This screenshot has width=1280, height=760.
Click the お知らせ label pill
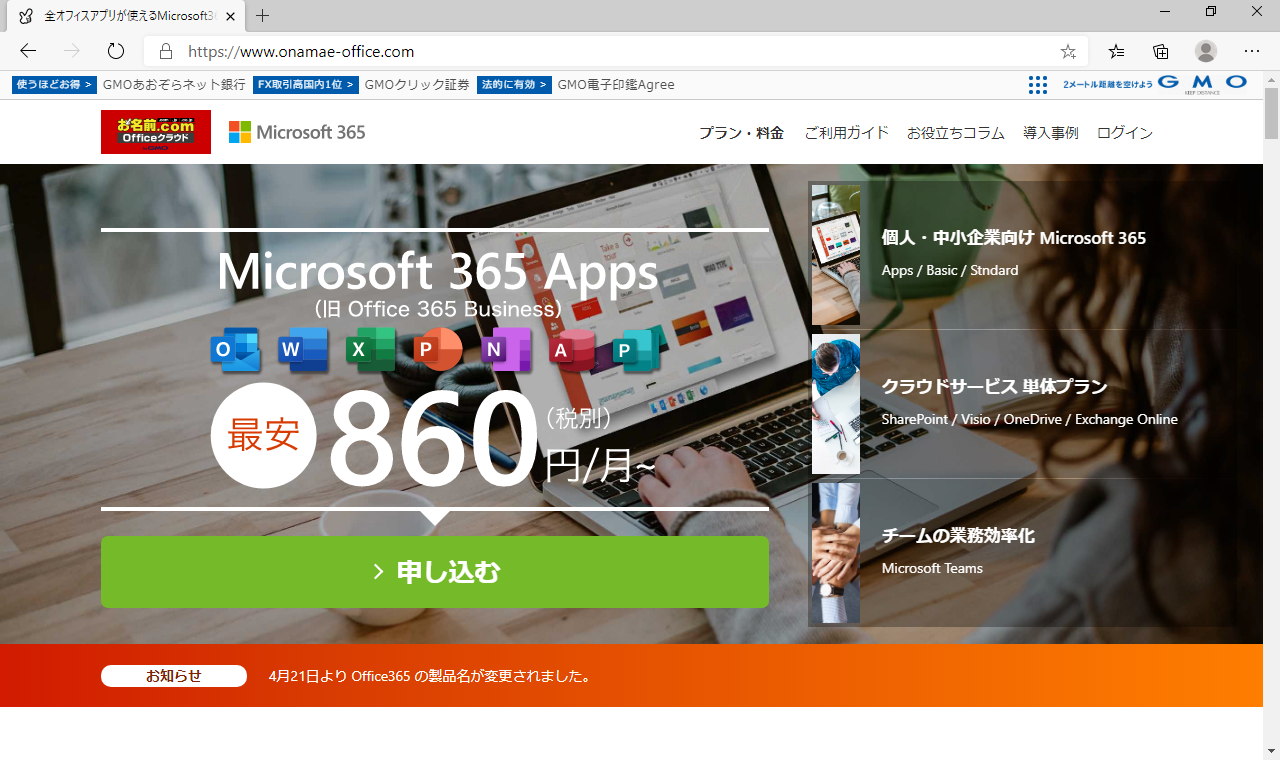pyautogui.click(x=174, y=676)
